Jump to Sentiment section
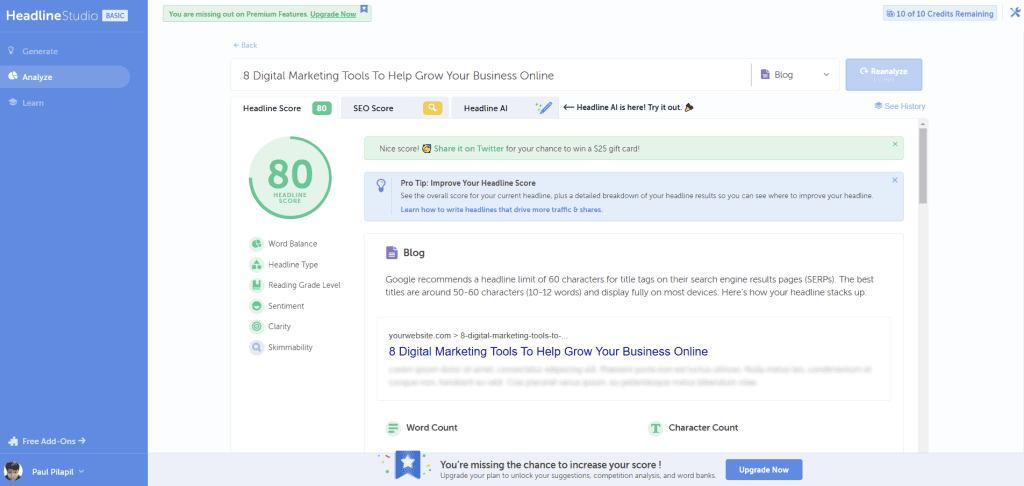Viewport: 1024px width, 486px height. click(286, 306)
